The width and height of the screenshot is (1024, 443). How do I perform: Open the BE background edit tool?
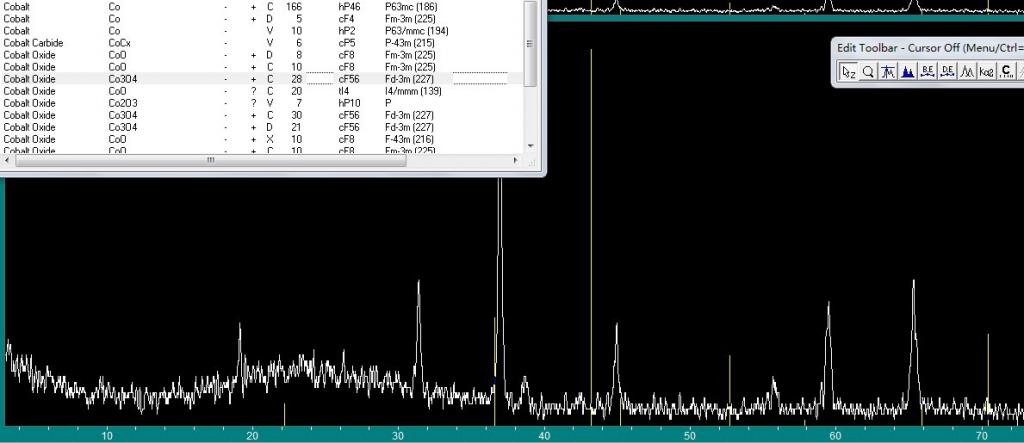[927, 71]
